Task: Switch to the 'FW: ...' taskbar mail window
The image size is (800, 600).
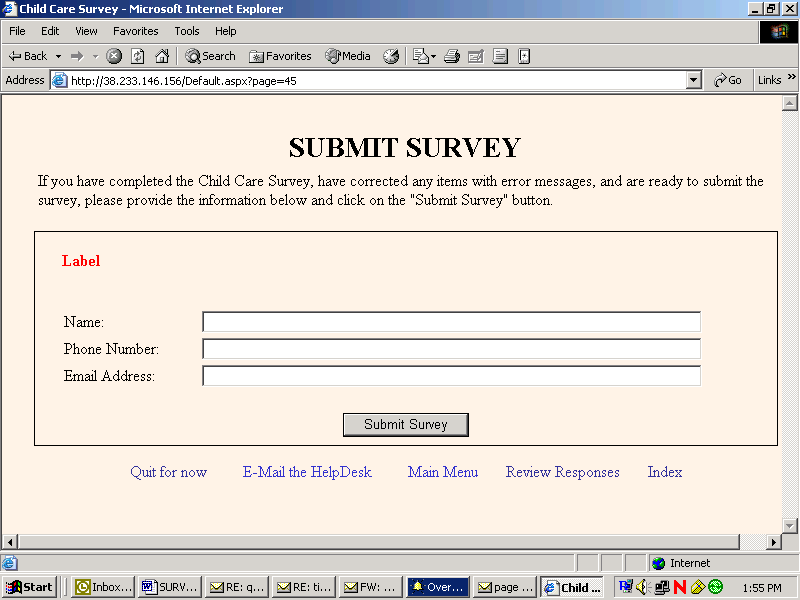Action: [x=371, y=587]
